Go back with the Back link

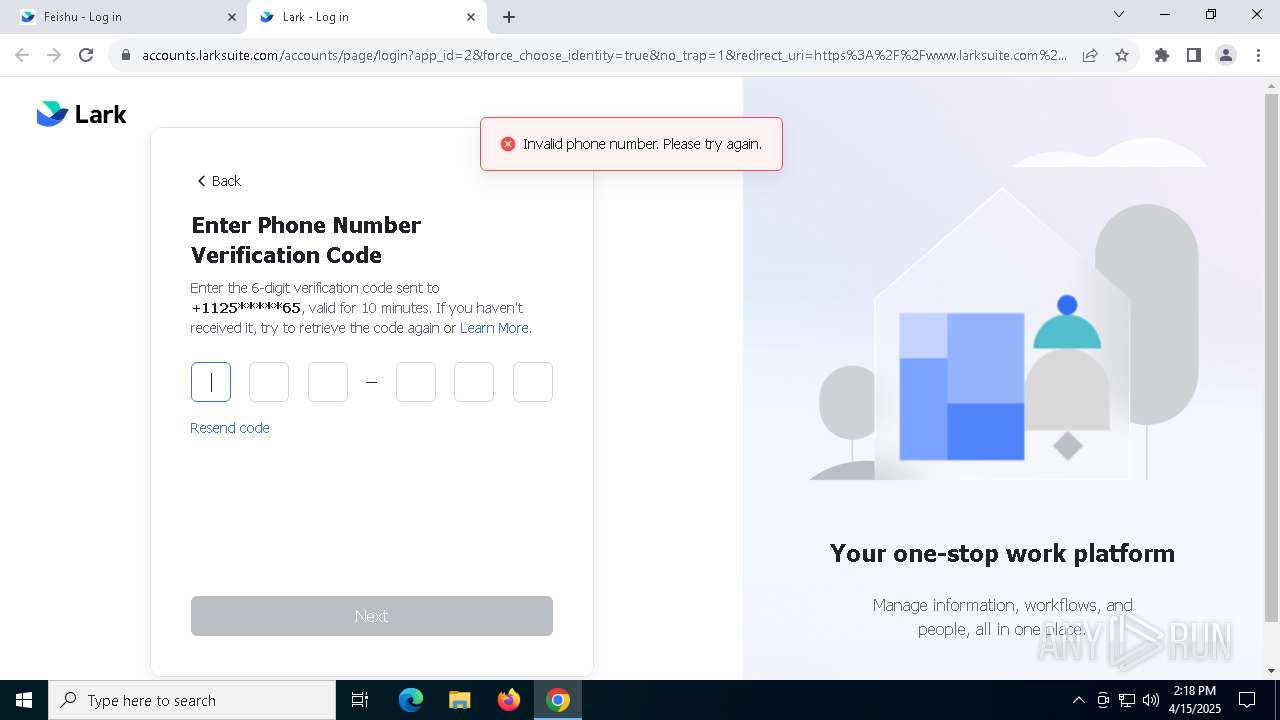tap(219, 181)
